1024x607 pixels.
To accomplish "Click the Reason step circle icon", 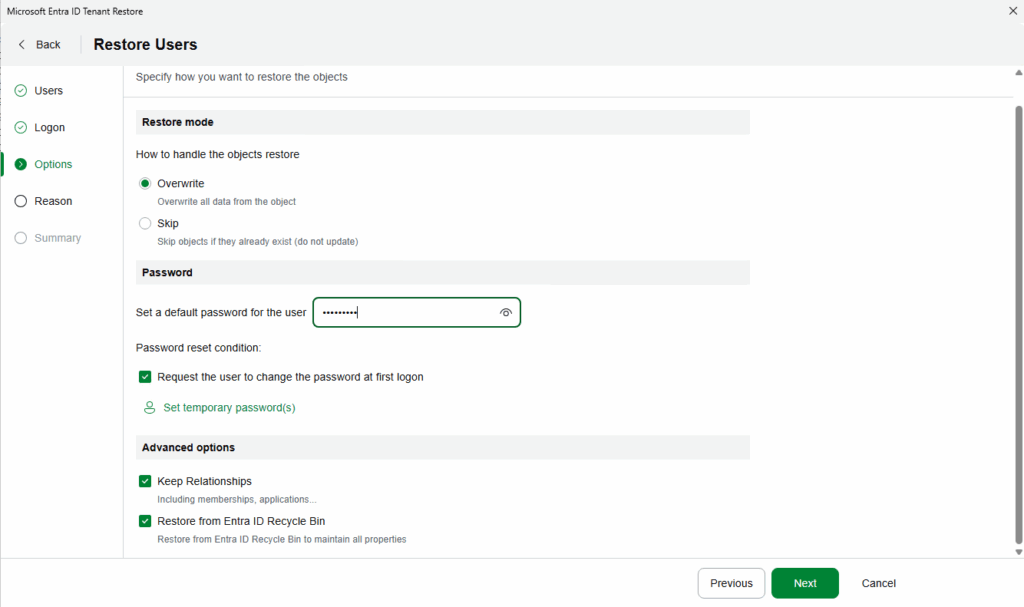I will pos(21,201).
